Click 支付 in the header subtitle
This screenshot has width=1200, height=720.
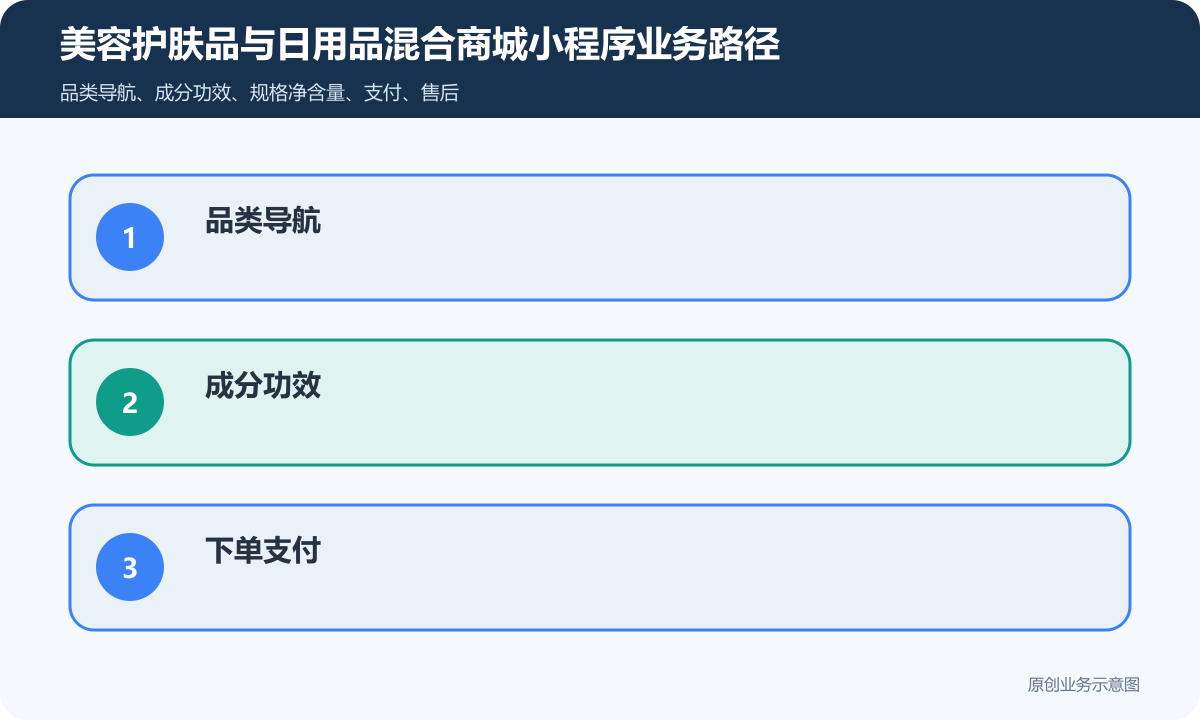click(381, 94)
